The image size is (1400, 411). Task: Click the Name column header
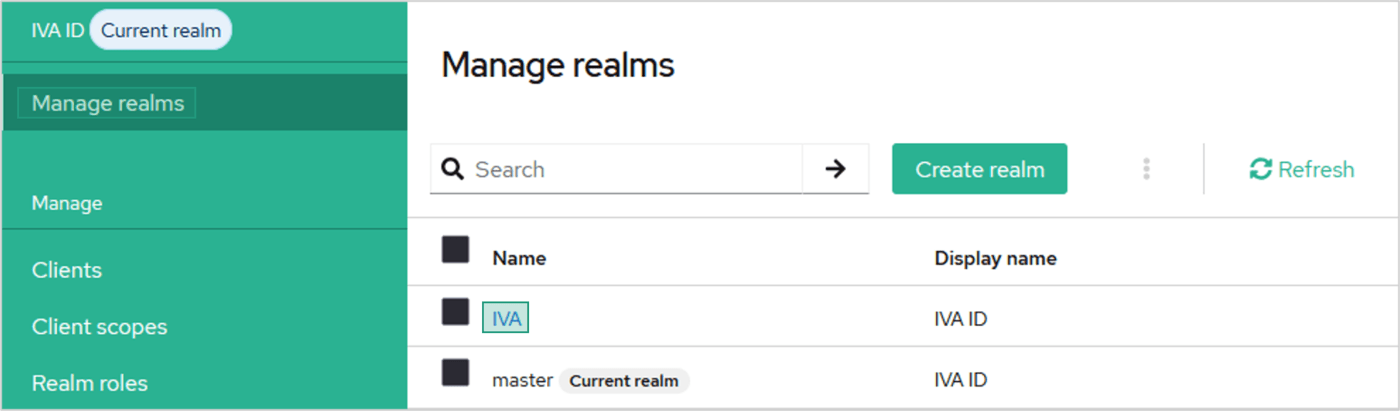coord(519,258)
